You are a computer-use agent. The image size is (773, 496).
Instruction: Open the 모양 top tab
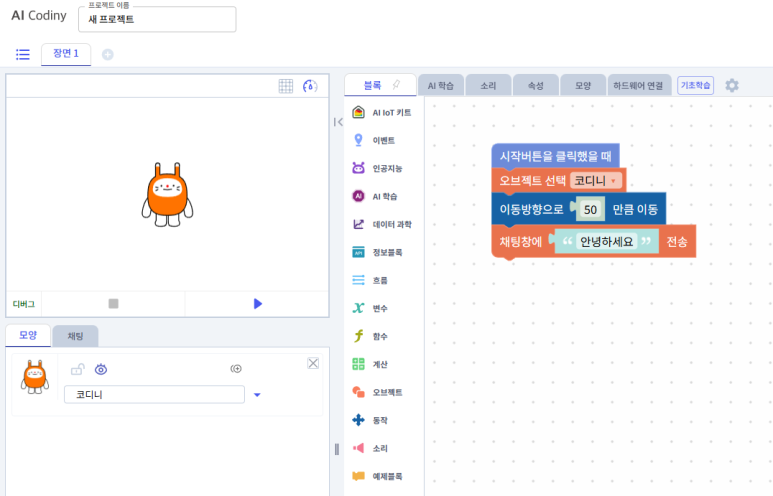click(x=583, y=85)
